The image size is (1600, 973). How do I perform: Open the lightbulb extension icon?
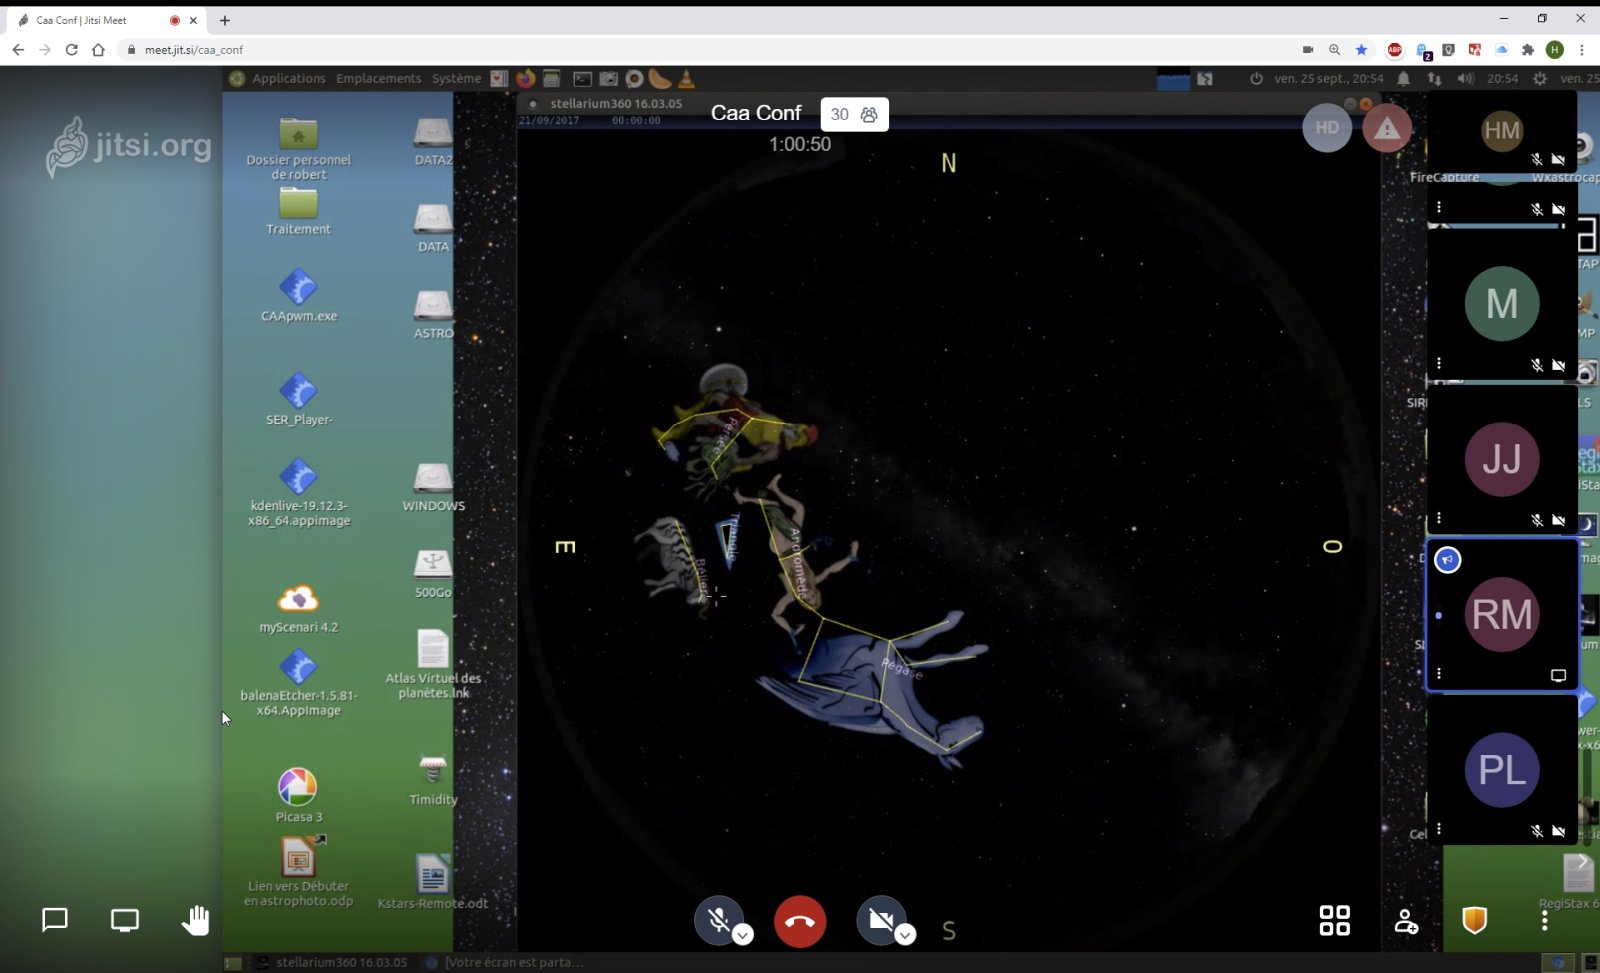pos(1448,49)
